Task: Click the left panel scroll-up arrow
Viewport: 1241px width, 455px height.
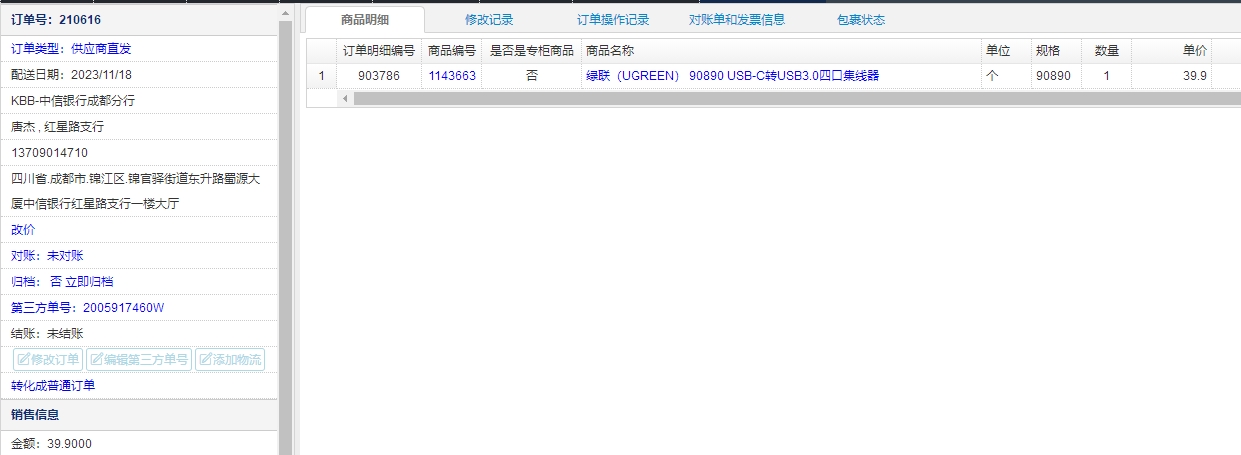Action: [x=285, y=14]
